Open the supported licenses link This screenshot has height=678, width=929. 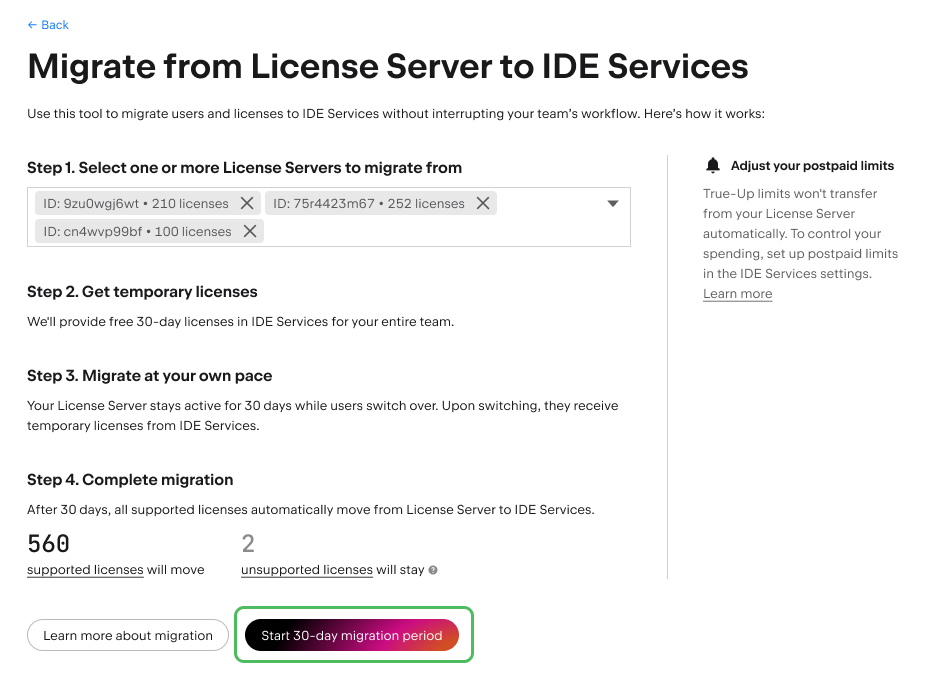click(x=85, y=569)
